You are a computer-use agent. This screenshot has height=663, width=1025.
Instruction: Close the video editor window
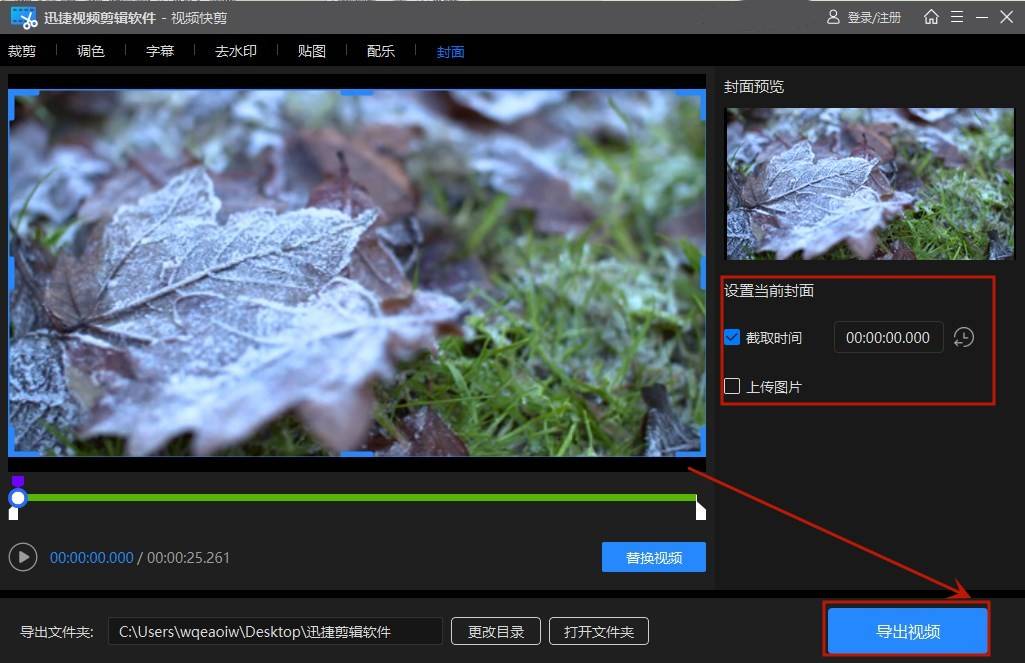tap(1007, 17)
